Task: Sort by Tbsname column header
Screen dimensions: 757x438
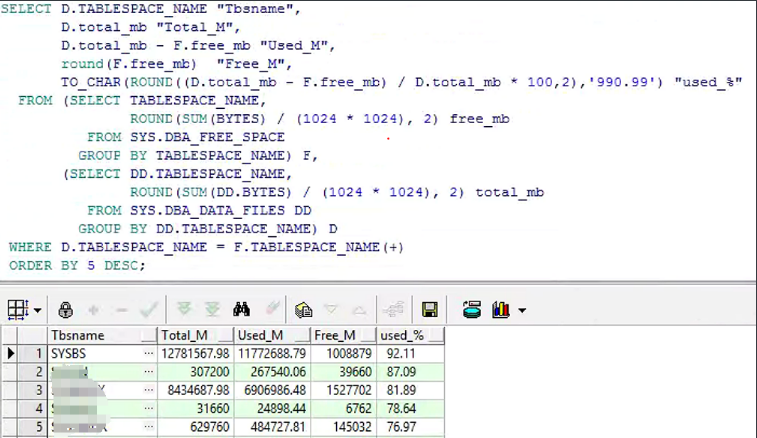Action: coord(102,335)
